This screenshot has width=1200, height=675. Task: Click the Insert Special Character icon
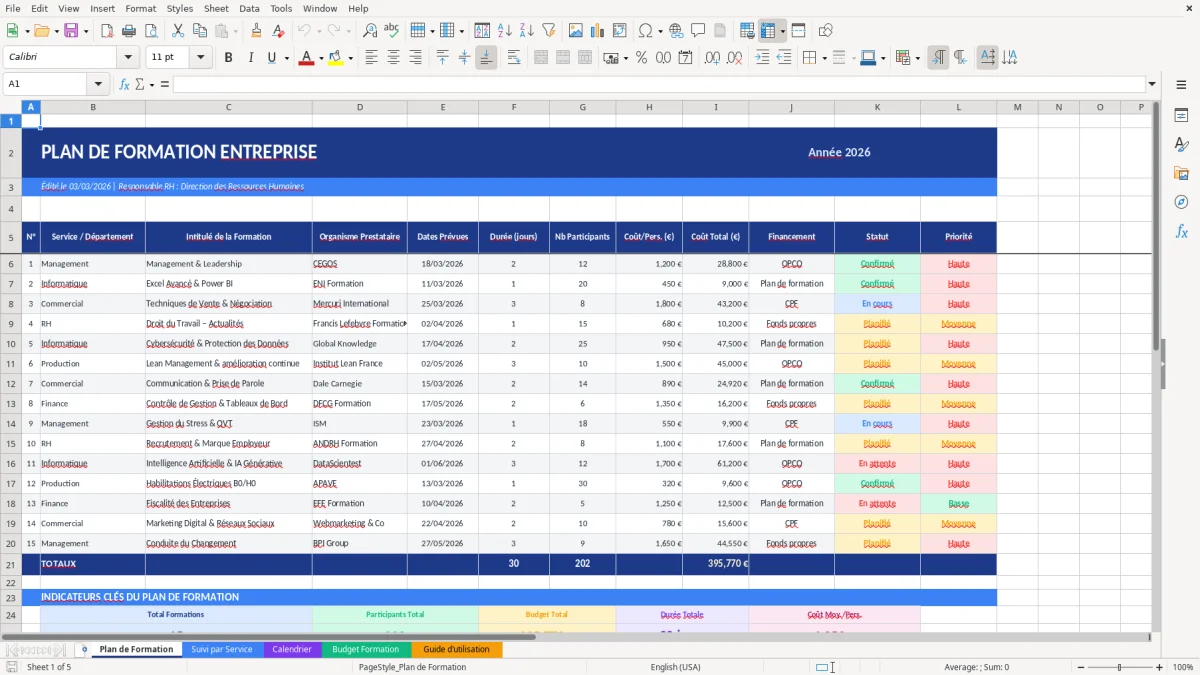[645, 30]
